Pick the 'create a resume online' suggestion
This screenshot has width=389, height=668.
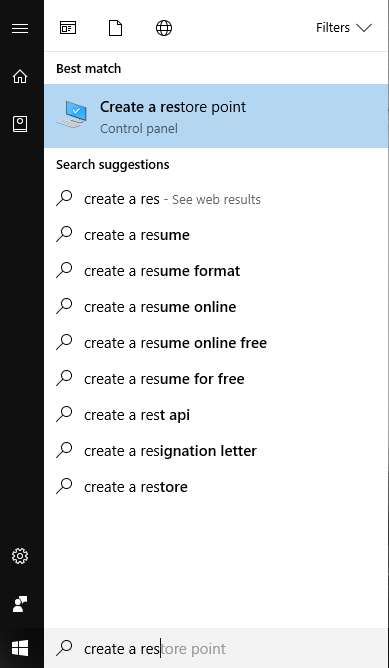[x=216, y=307]
